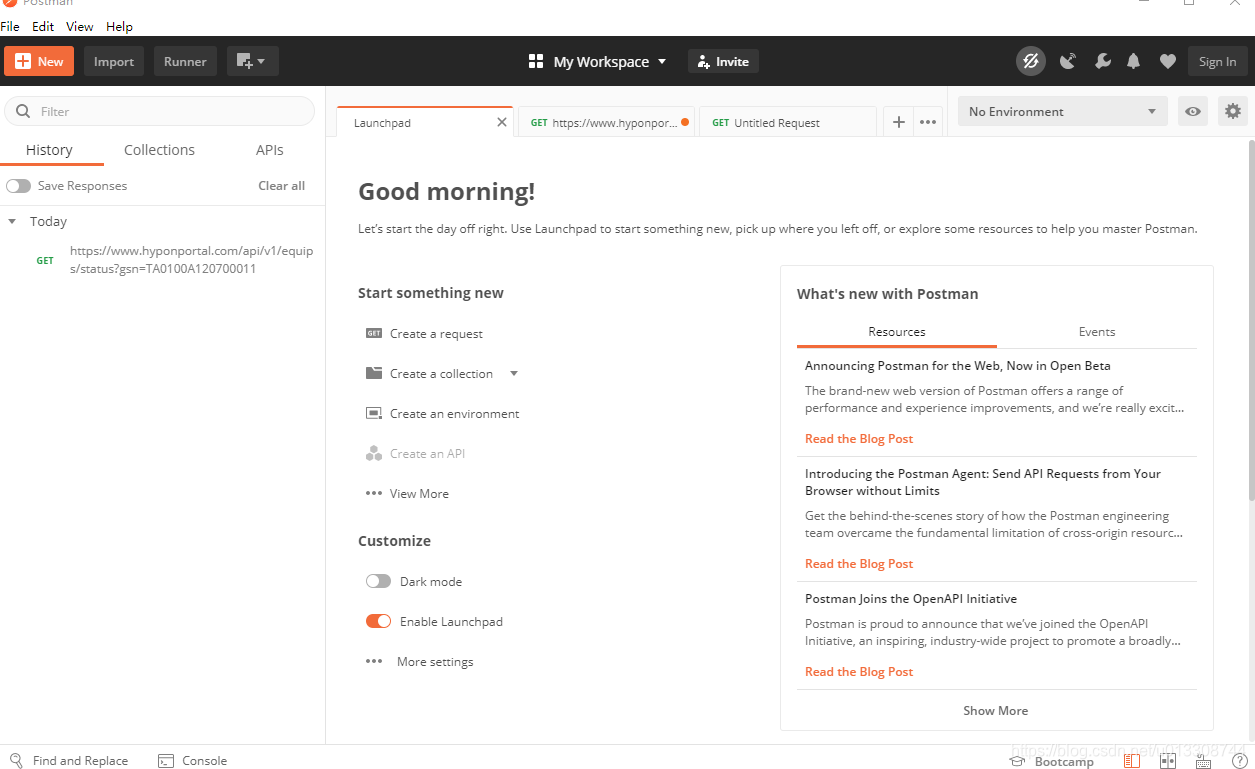Read the Postman for the Web blog post
This screenshot has height=769, width=1255.
[x=859, y=439]
